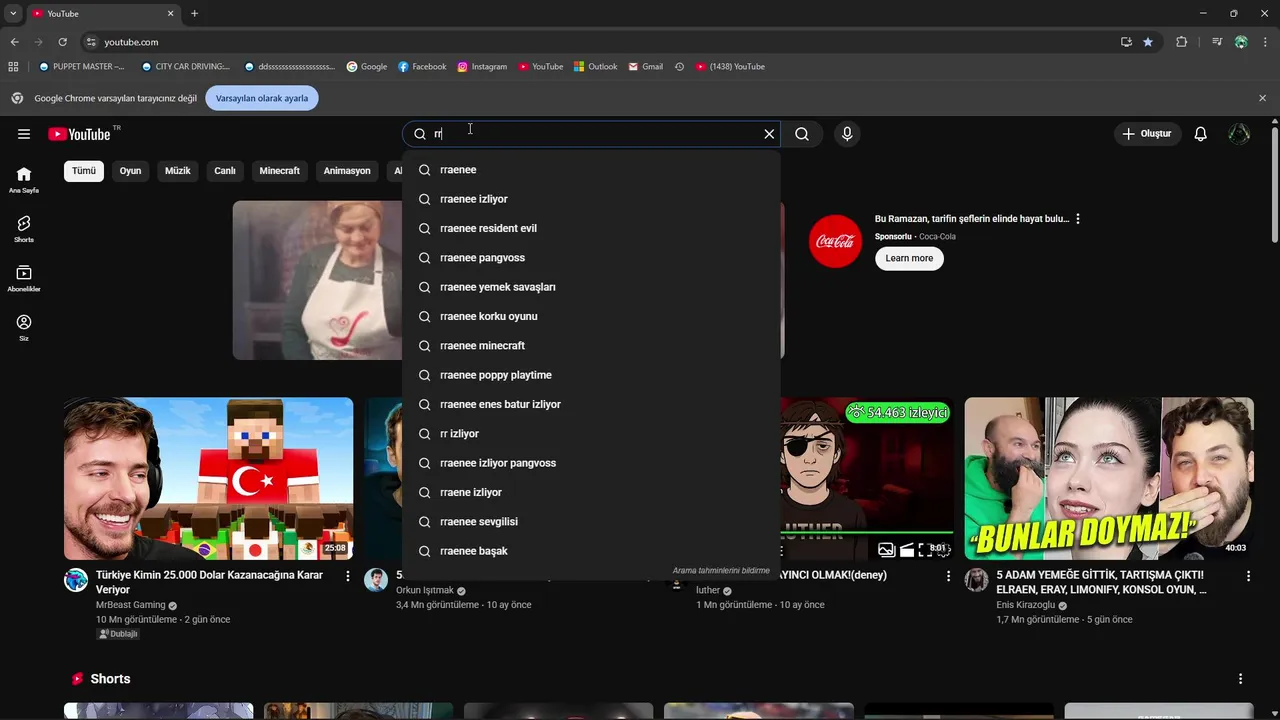Open a new browser tab

pos(194,14)
